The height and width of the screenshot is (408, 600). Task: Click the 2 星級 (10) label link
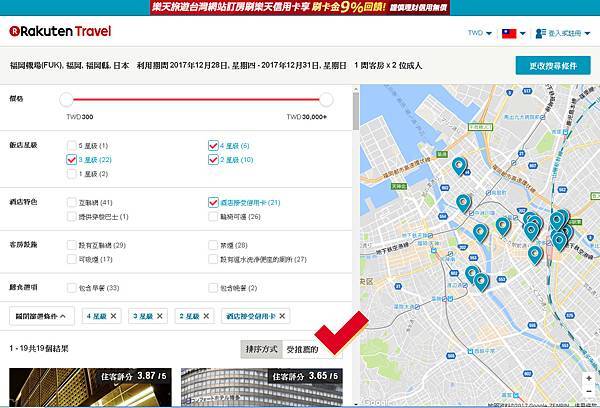(x=236, y=160)
